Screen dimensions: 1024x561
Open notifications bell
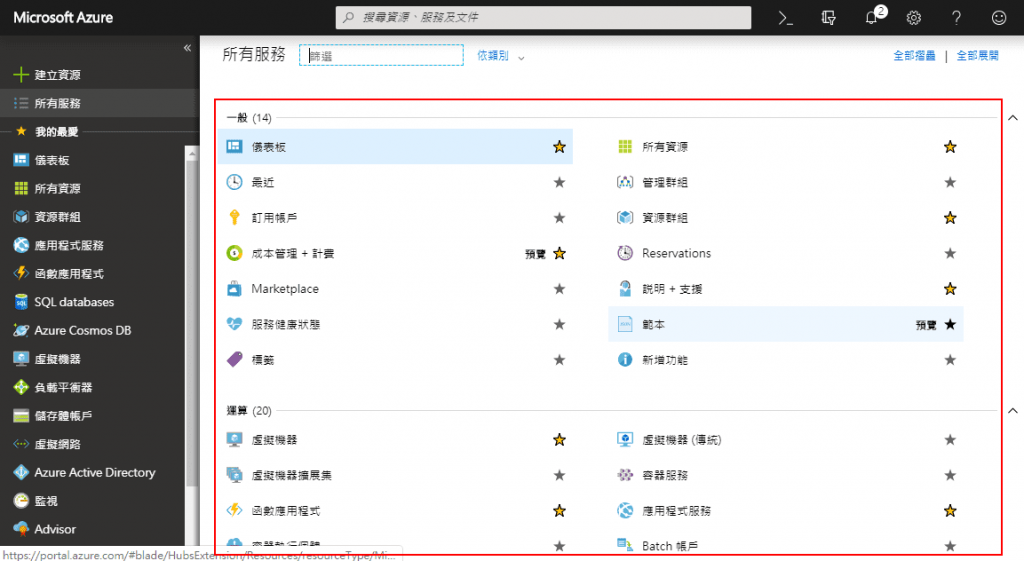[x=871, y=18]
